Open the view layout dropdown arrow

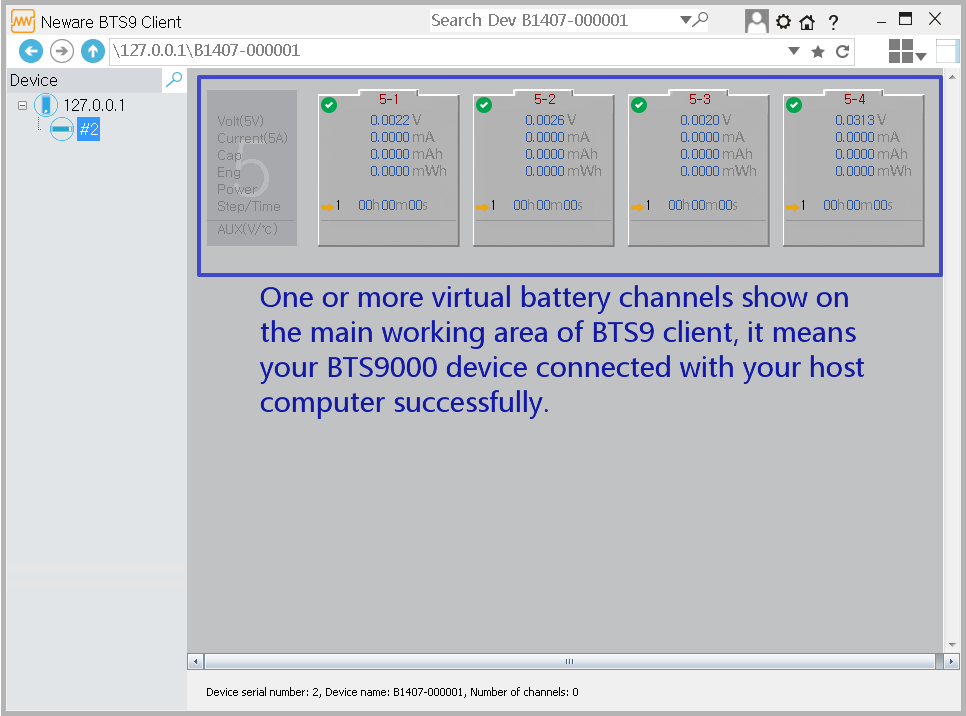coord(921,57)
